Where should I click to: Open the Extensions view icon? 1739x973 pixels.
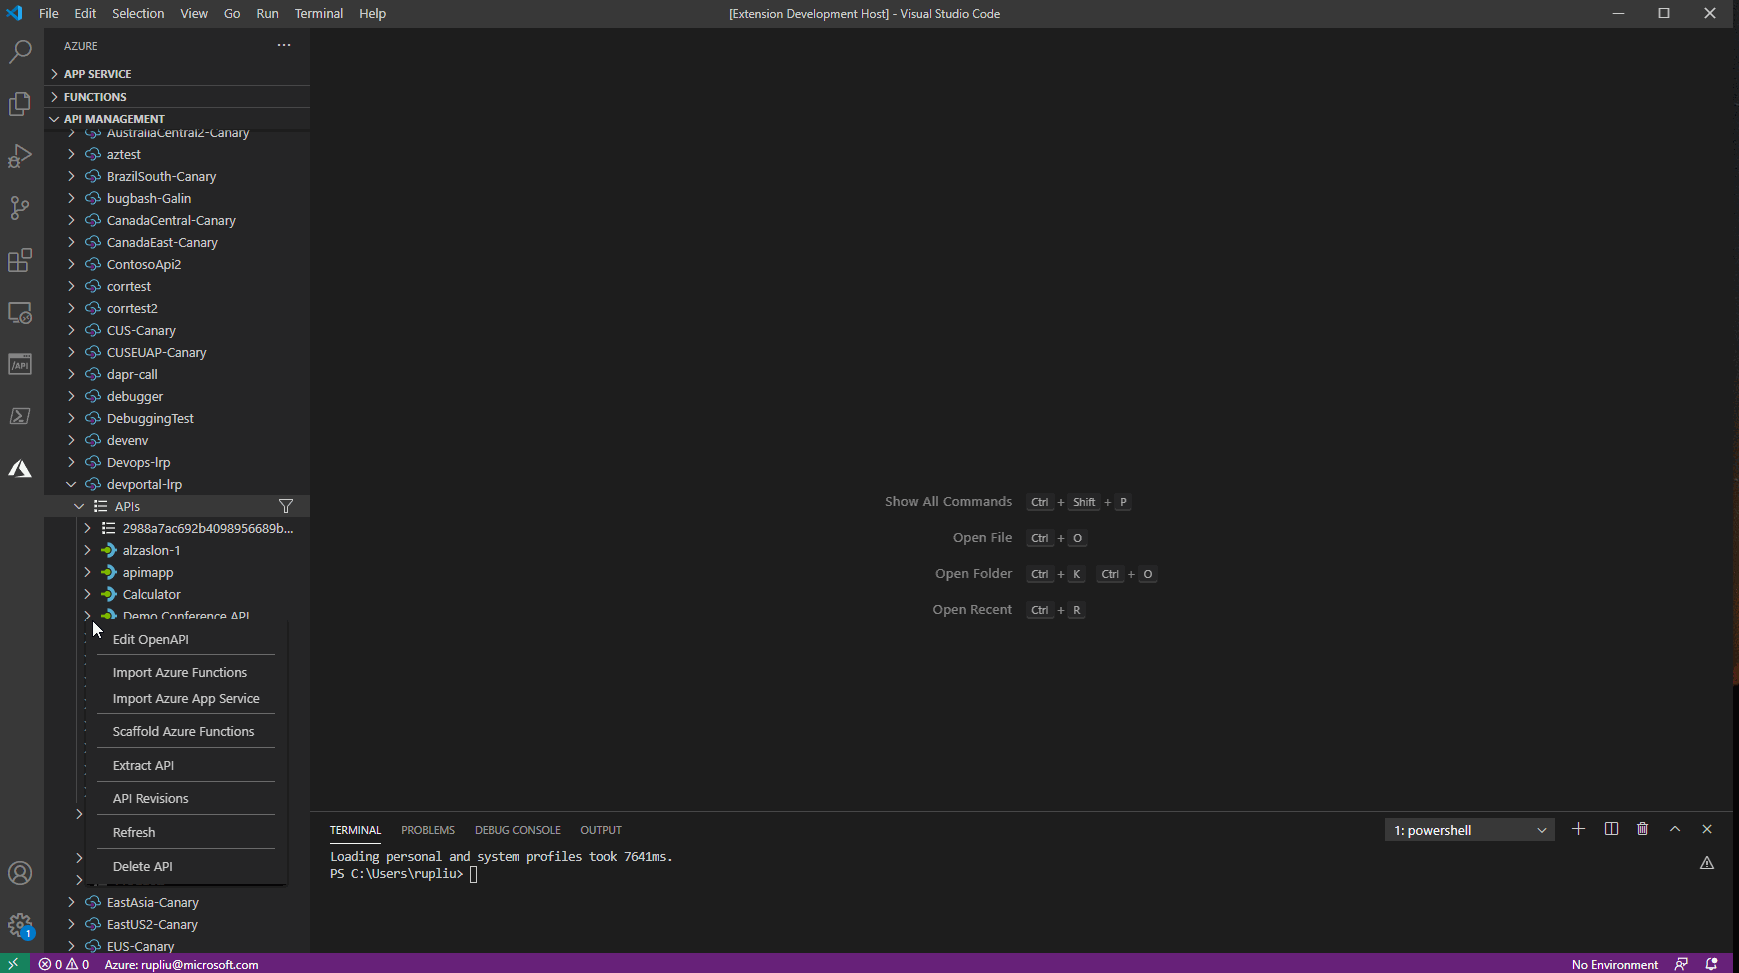pos(20,260)
